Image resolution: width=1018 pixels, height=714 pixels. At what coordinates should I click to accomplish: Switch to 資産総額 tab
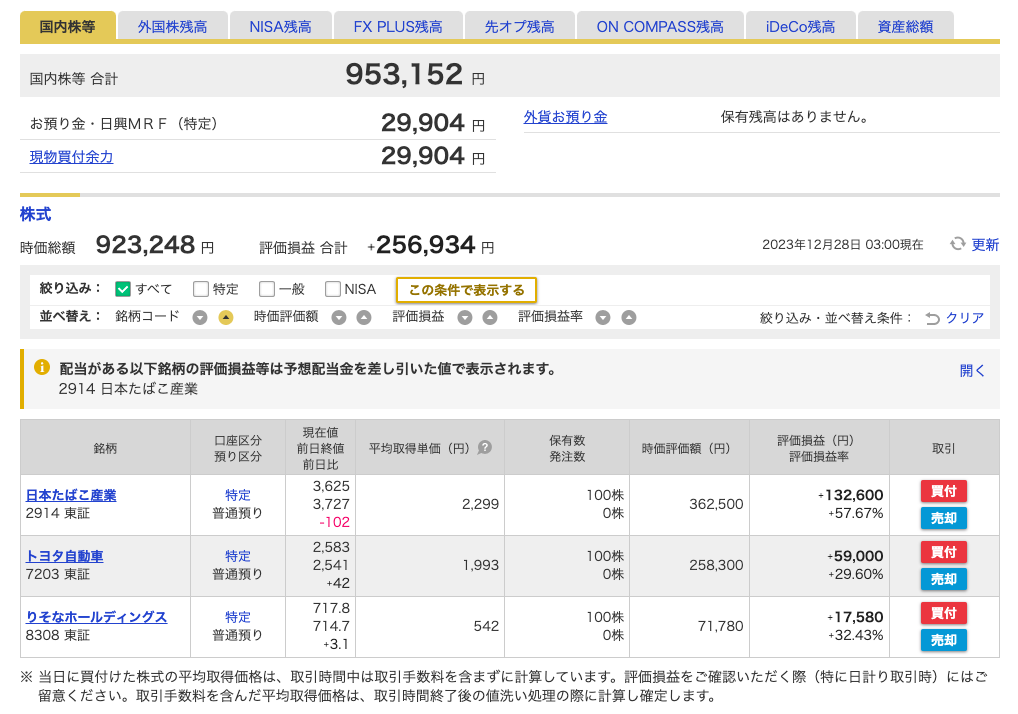[906, 27]
